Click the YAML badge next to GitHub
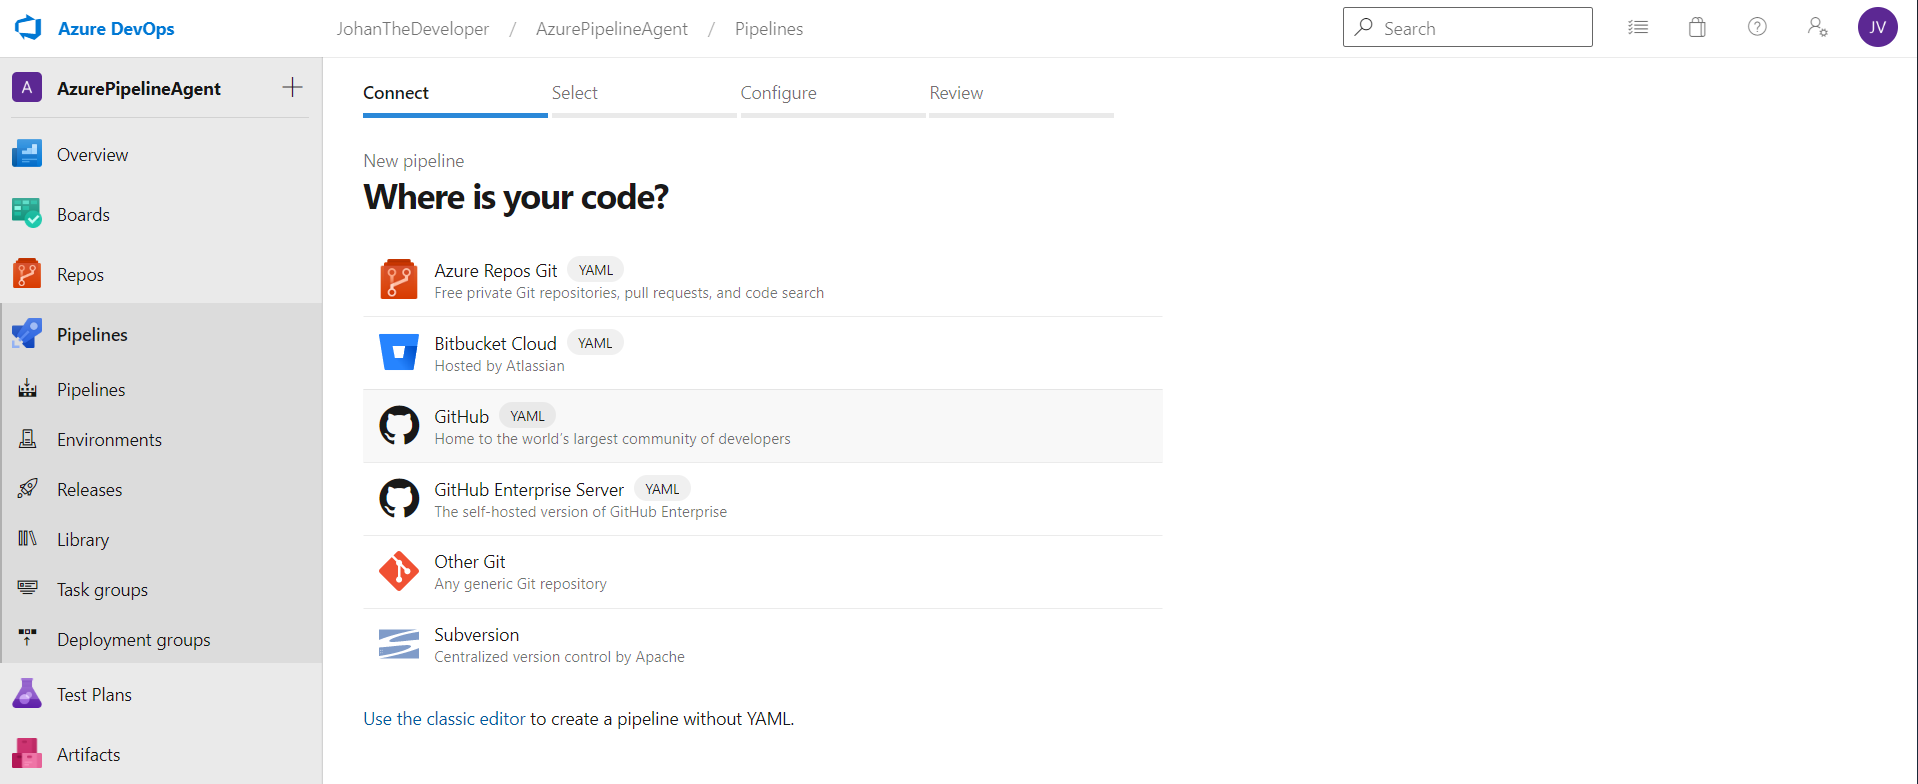 pos(527,416)
